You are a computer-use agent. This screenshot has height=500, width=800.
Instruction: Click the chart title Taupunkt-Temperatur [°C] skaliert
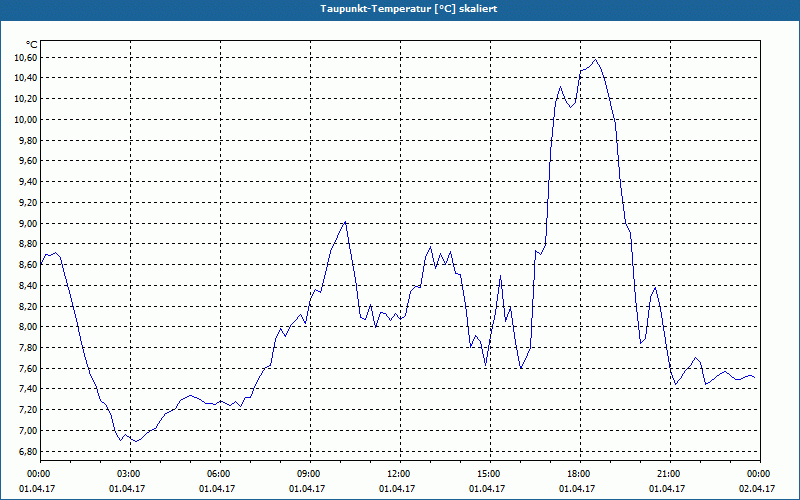[x=409, y=9]
